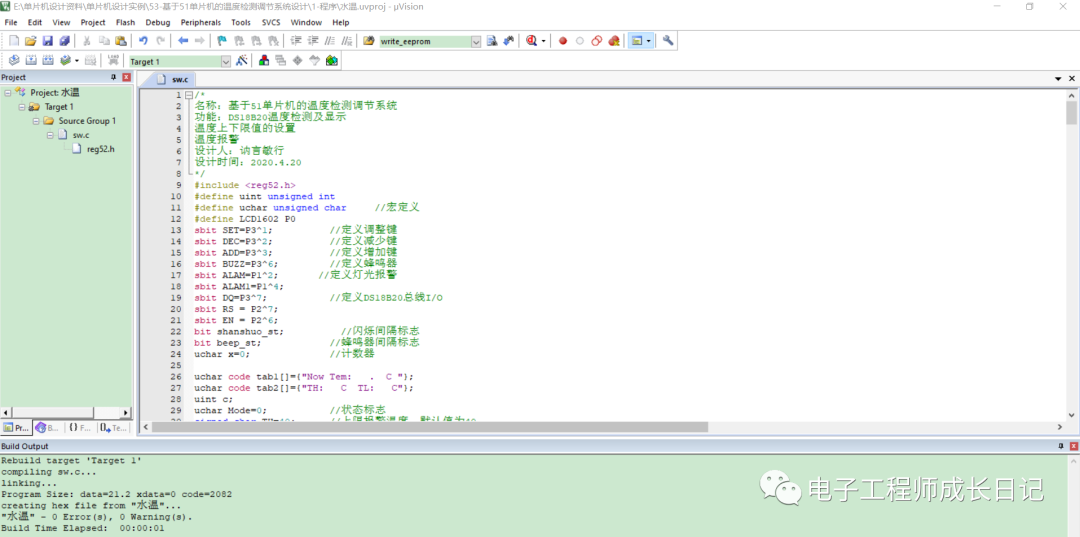The image size is (1080, 537).
Task: Open Configuration wrench icon
Action: click(x=668, y=41)
